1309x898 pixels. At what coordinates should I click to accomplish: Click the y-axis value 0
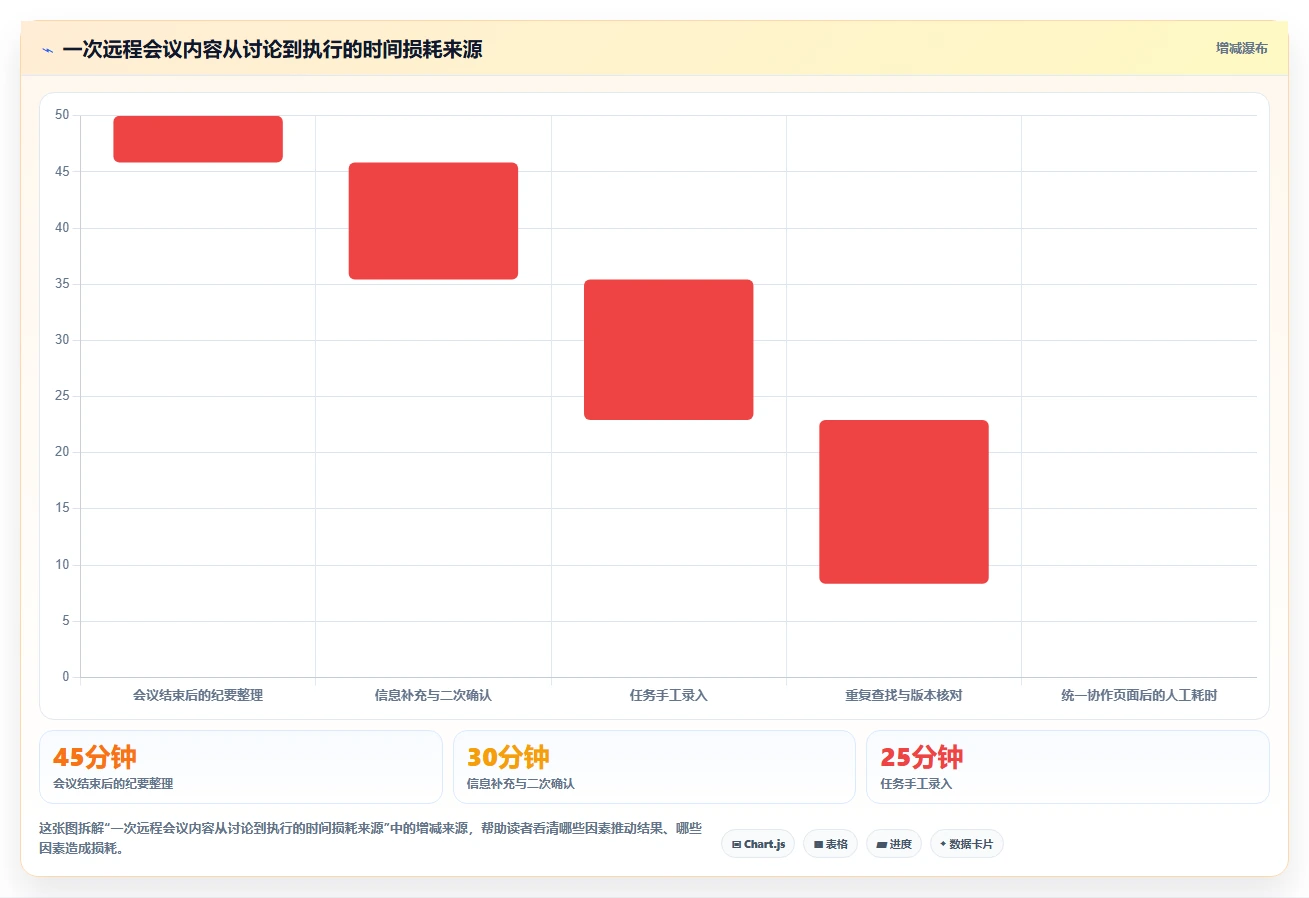[66, 677]
